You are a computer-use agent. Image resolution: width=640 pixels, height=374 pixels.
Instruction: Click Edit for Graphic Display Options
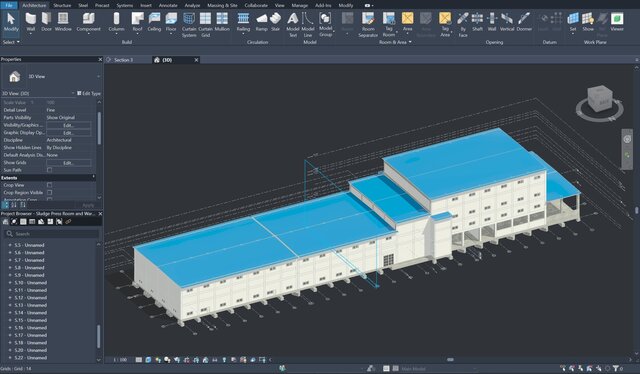click(x=69, y=133)
